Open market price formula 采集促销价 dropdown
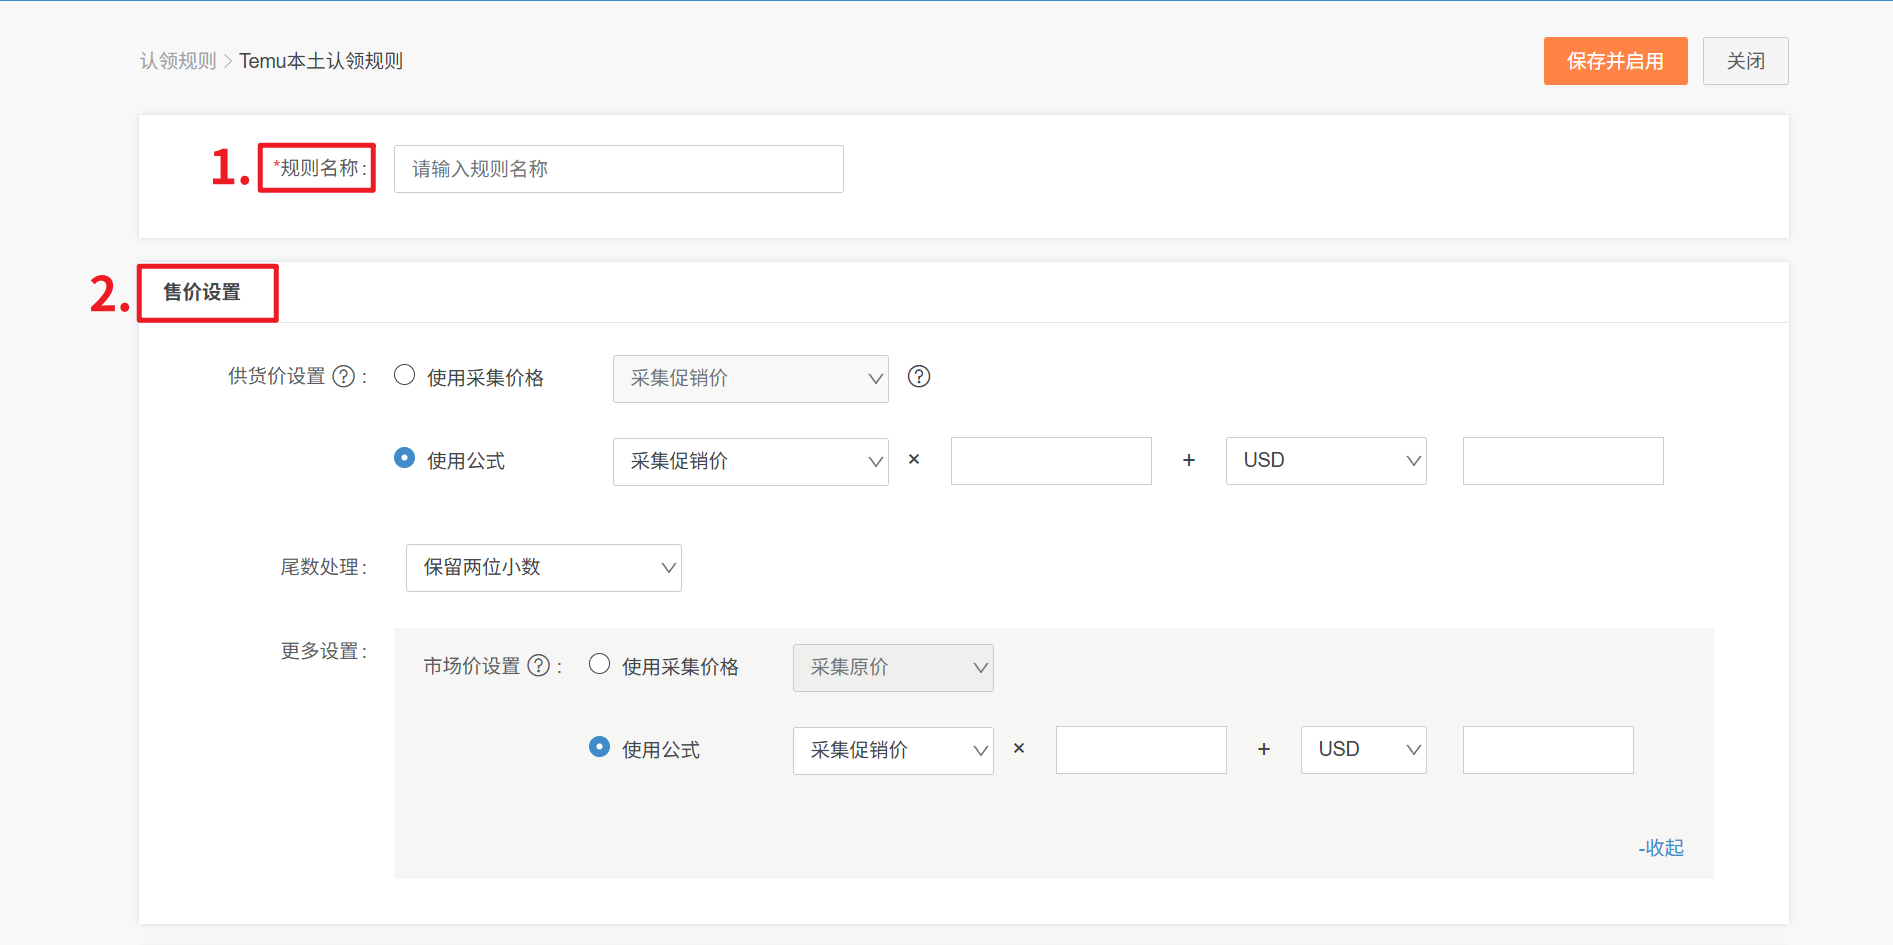The width and height of the screenshot is (1893, 945). 892,750
